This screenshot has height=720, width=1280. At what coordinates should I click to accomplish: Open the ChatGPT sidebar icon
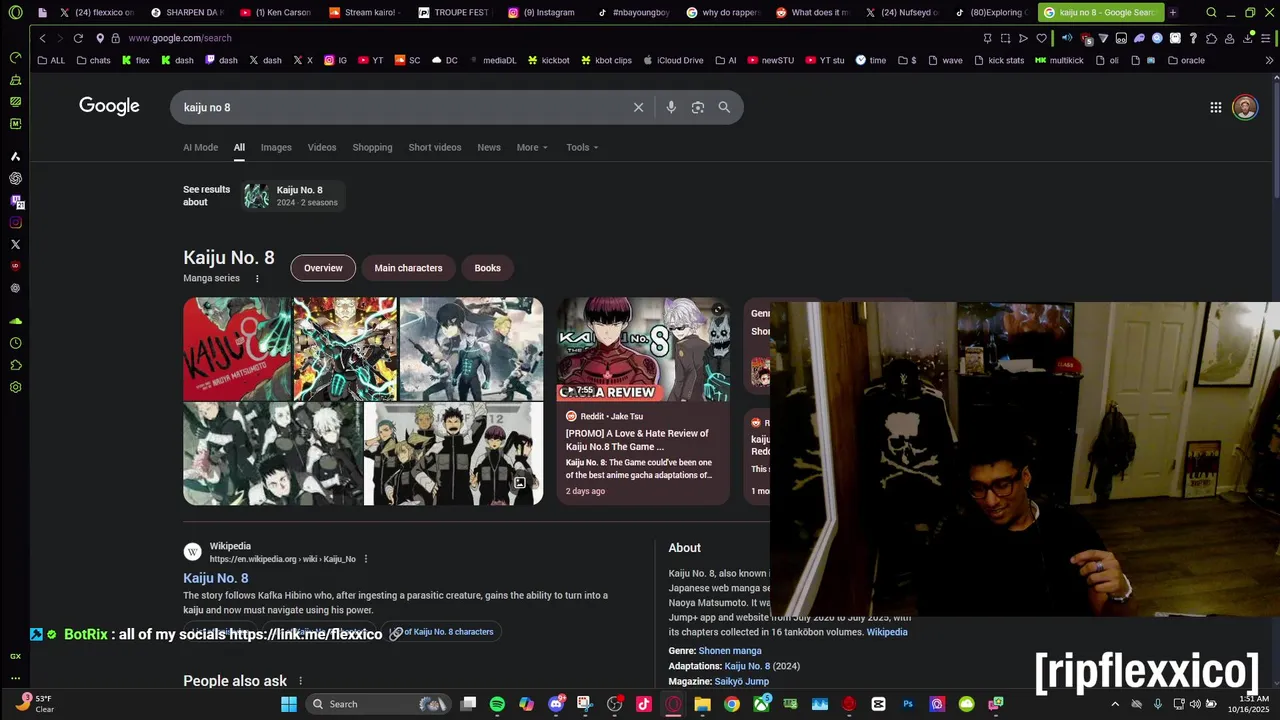tap(15, 178)
